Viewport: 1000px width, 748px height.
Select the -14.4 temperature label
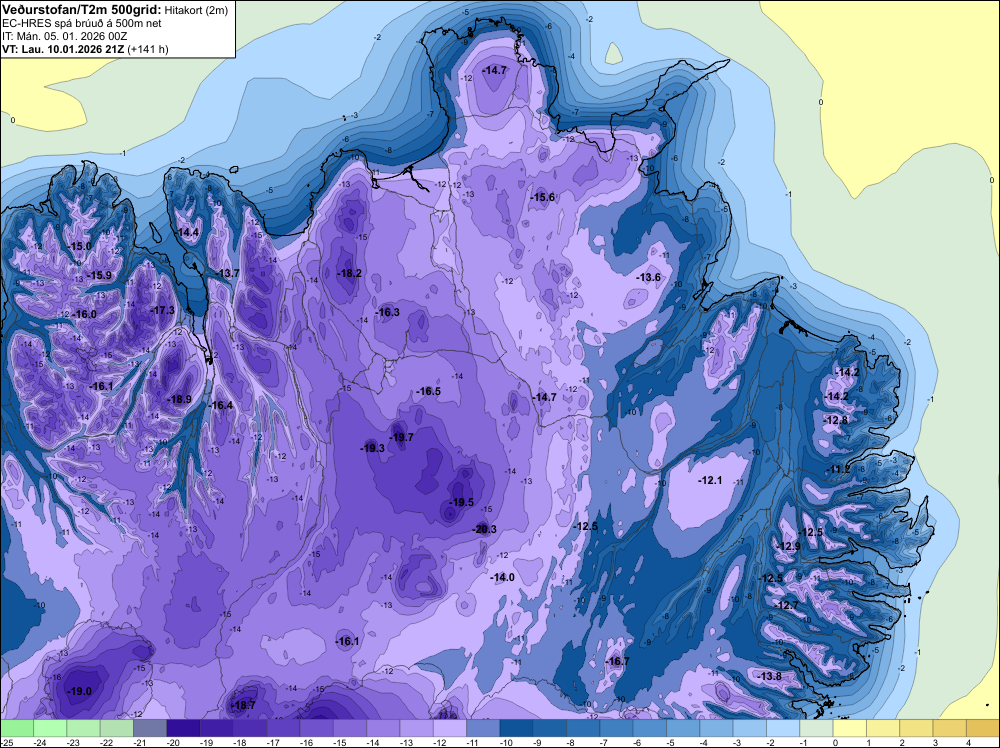click(x=187, y=232)
